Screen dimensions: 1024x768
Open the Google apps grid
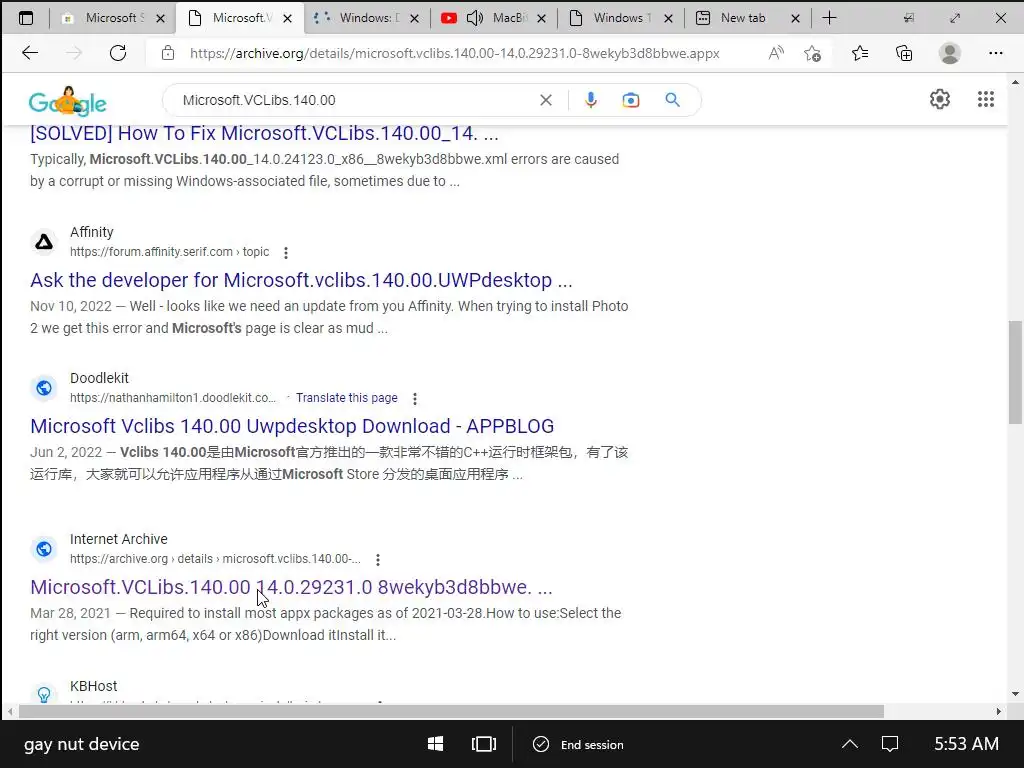[985, 99]
